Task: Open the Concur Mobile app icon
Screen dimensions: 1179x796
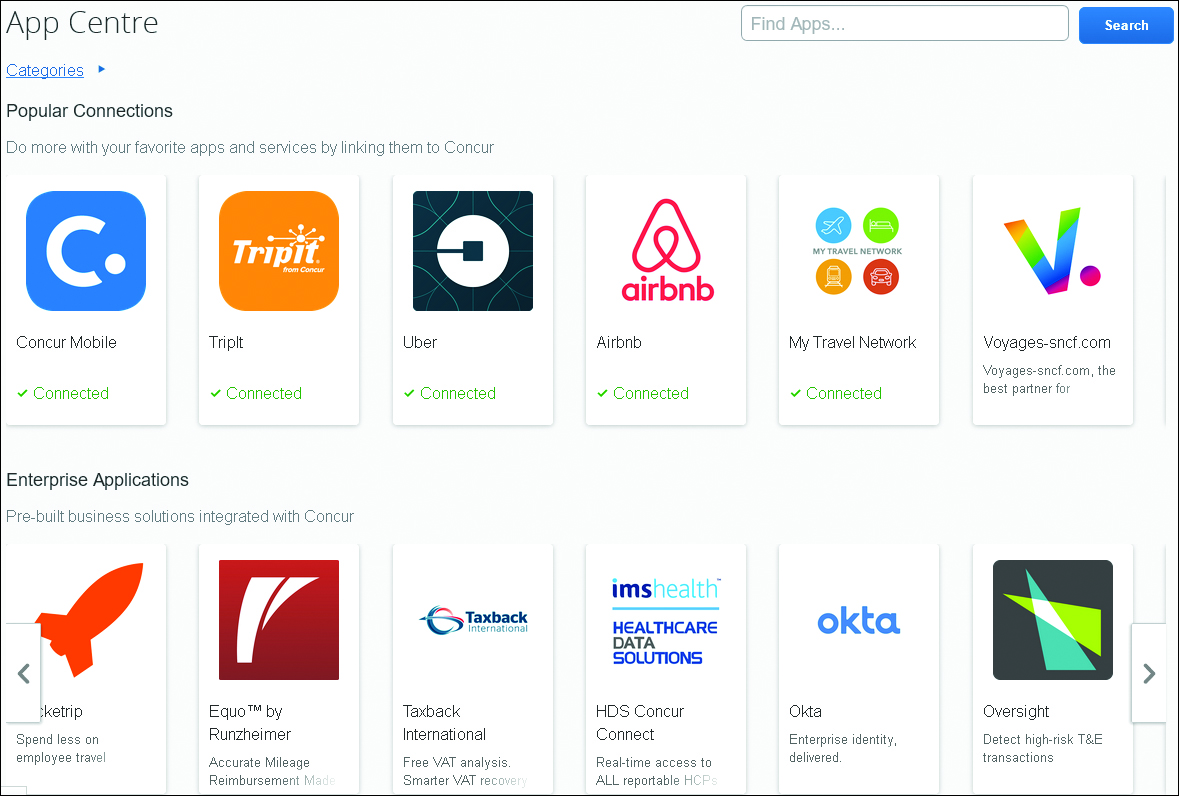Action: click(86, 251)
